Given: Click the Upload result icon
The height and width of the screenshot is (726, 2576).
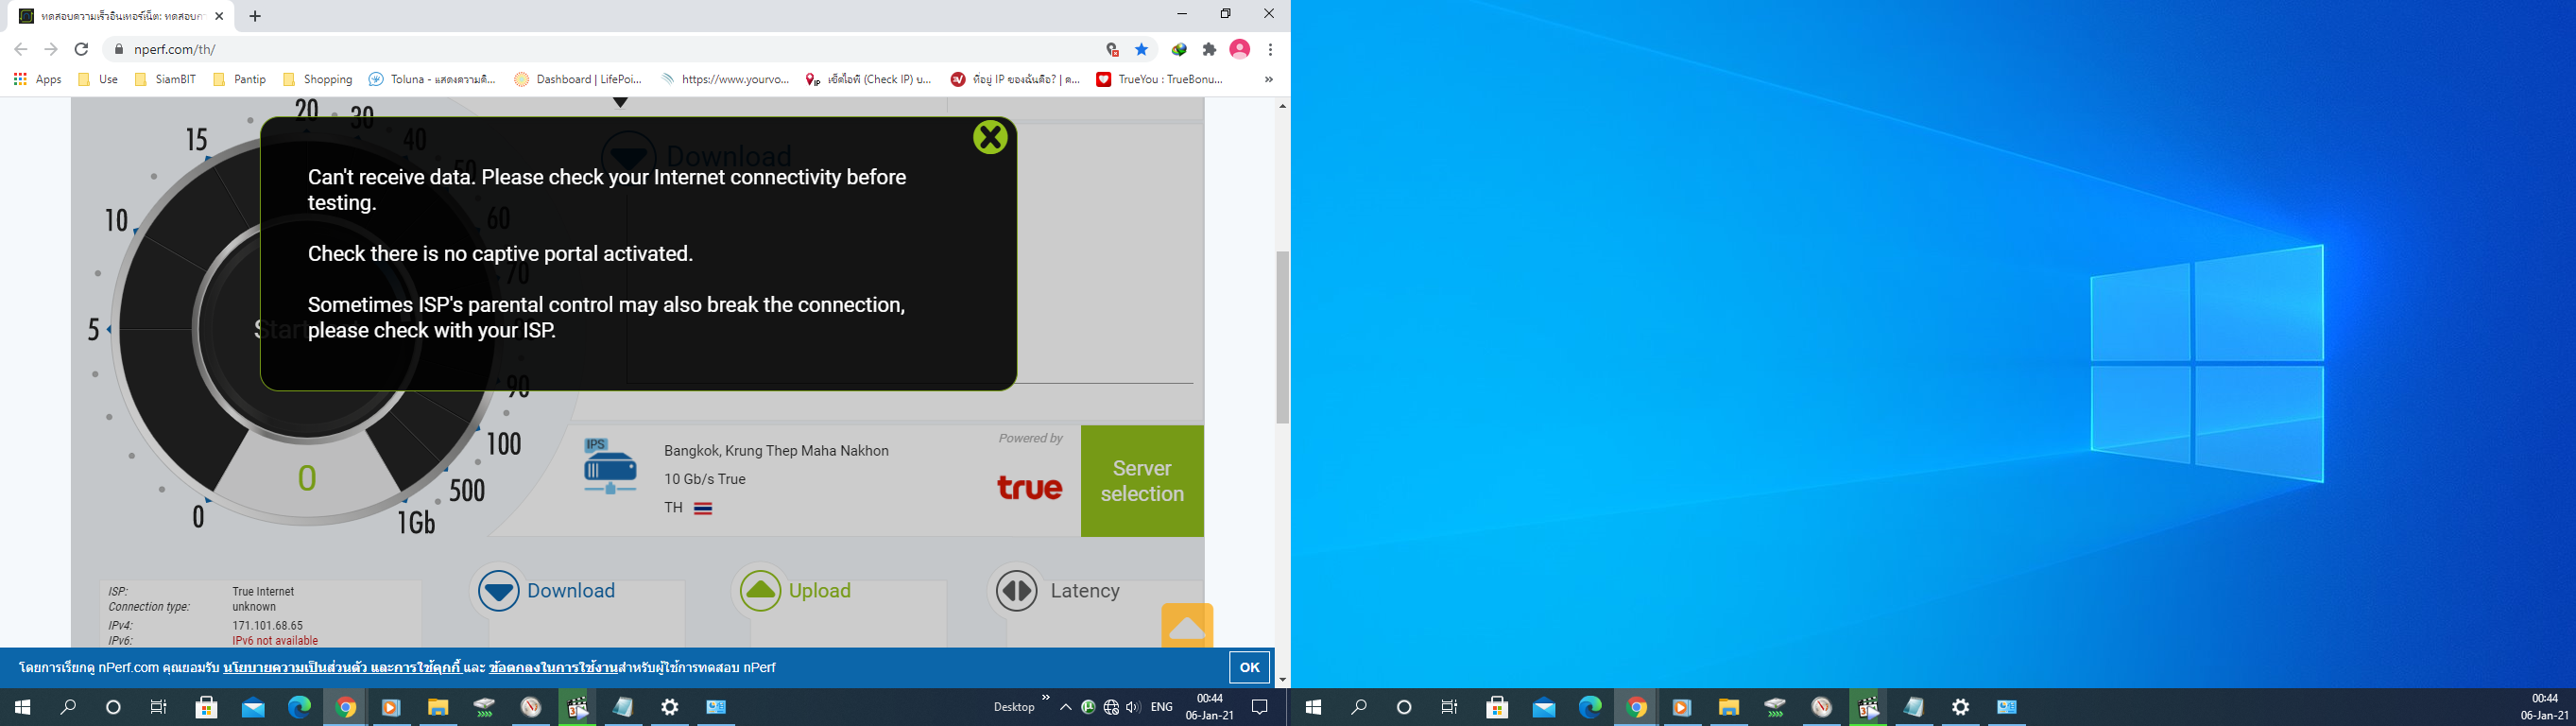Looking at the screenshot, I should (760, 591).
